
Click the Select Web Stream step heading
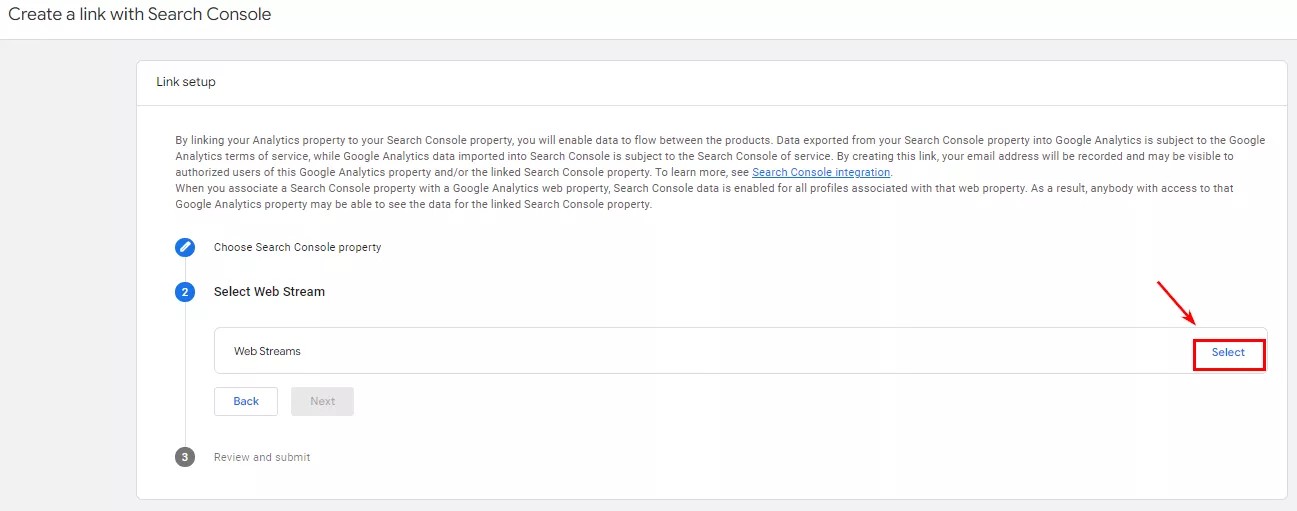tap(269, 292)
